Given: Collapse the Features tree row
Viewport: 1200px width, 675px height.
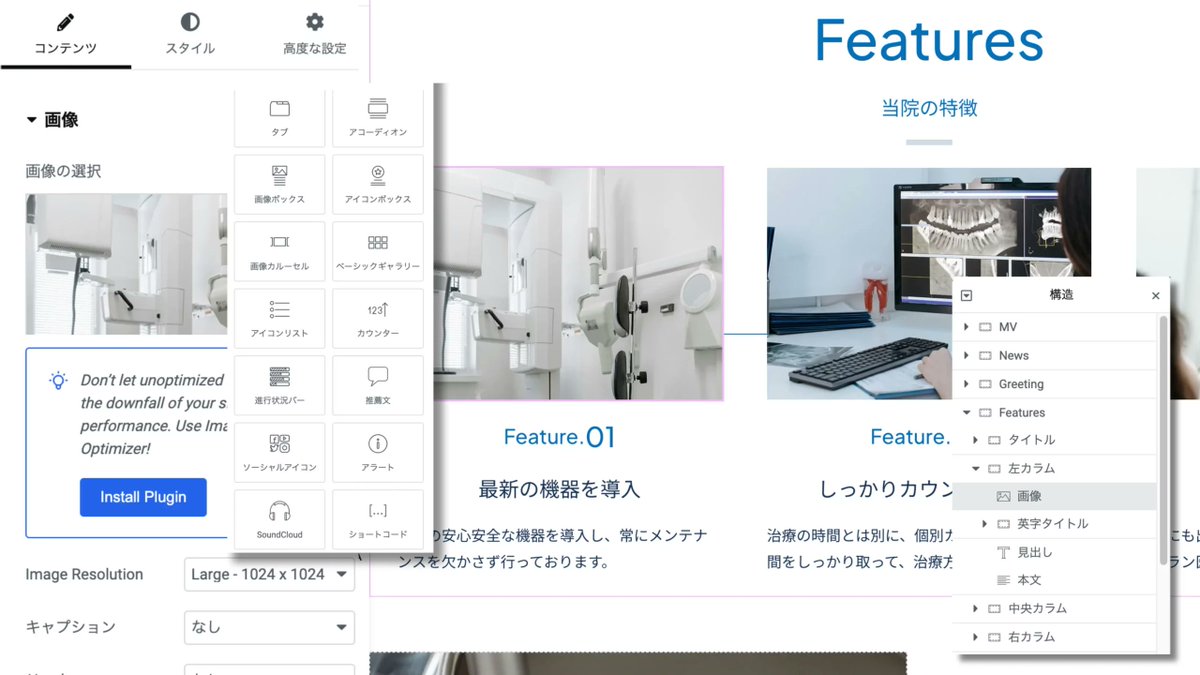Looking at the screenshot, I should [966, 412].
